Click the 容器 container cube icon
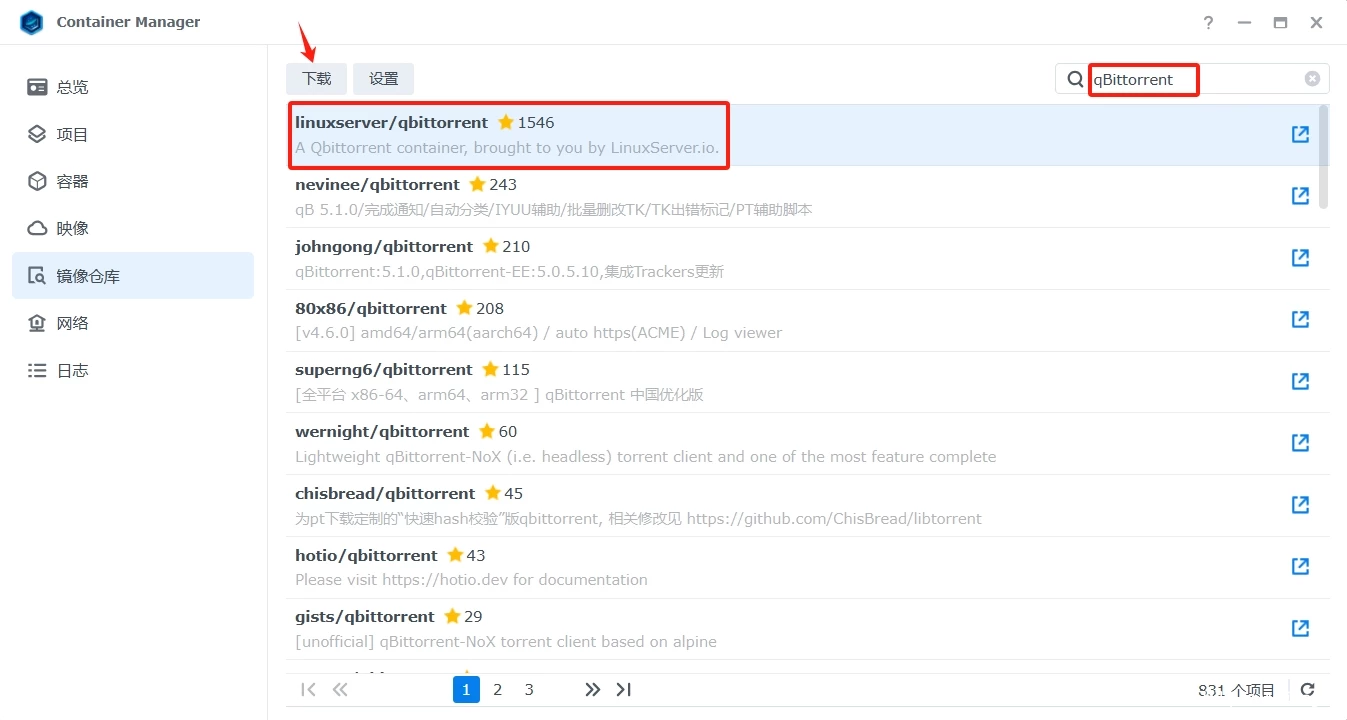Image resolution: width=1347 pixels, height=720 pixels. (37, 181)
